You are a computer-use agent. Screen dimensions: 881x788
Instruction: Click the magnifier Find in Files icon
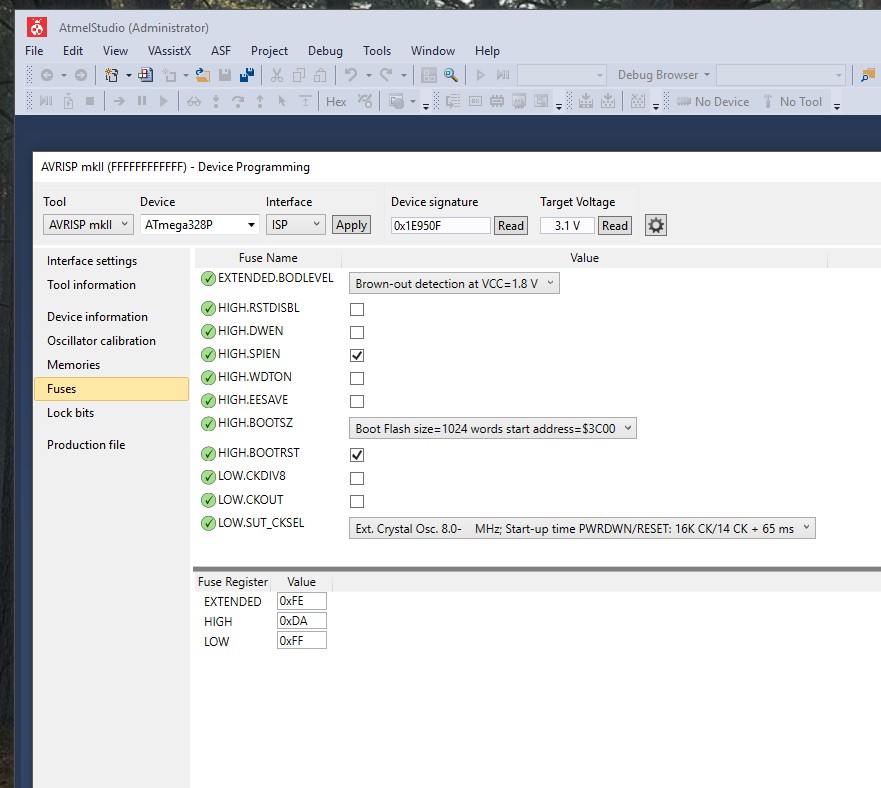pyautogui.click(x=451, y=75)
